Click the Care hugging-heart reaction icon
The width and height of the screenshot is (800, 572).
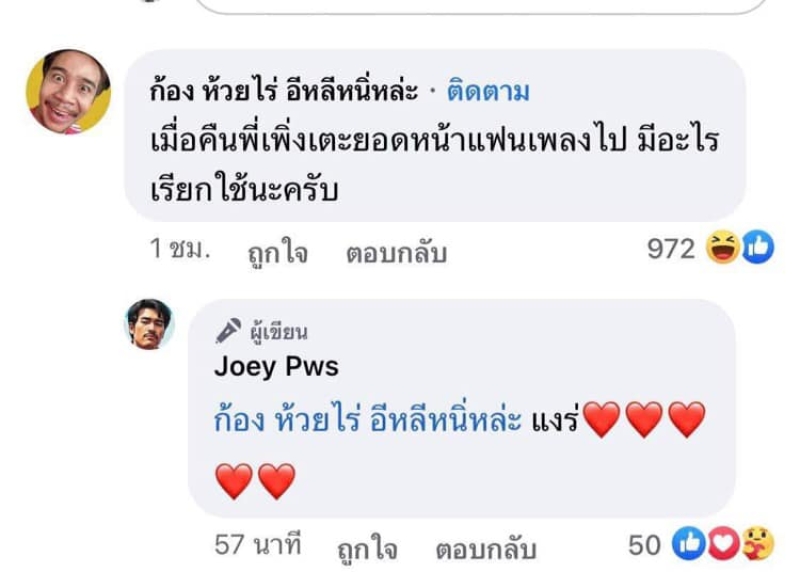(x=758, y=543)
